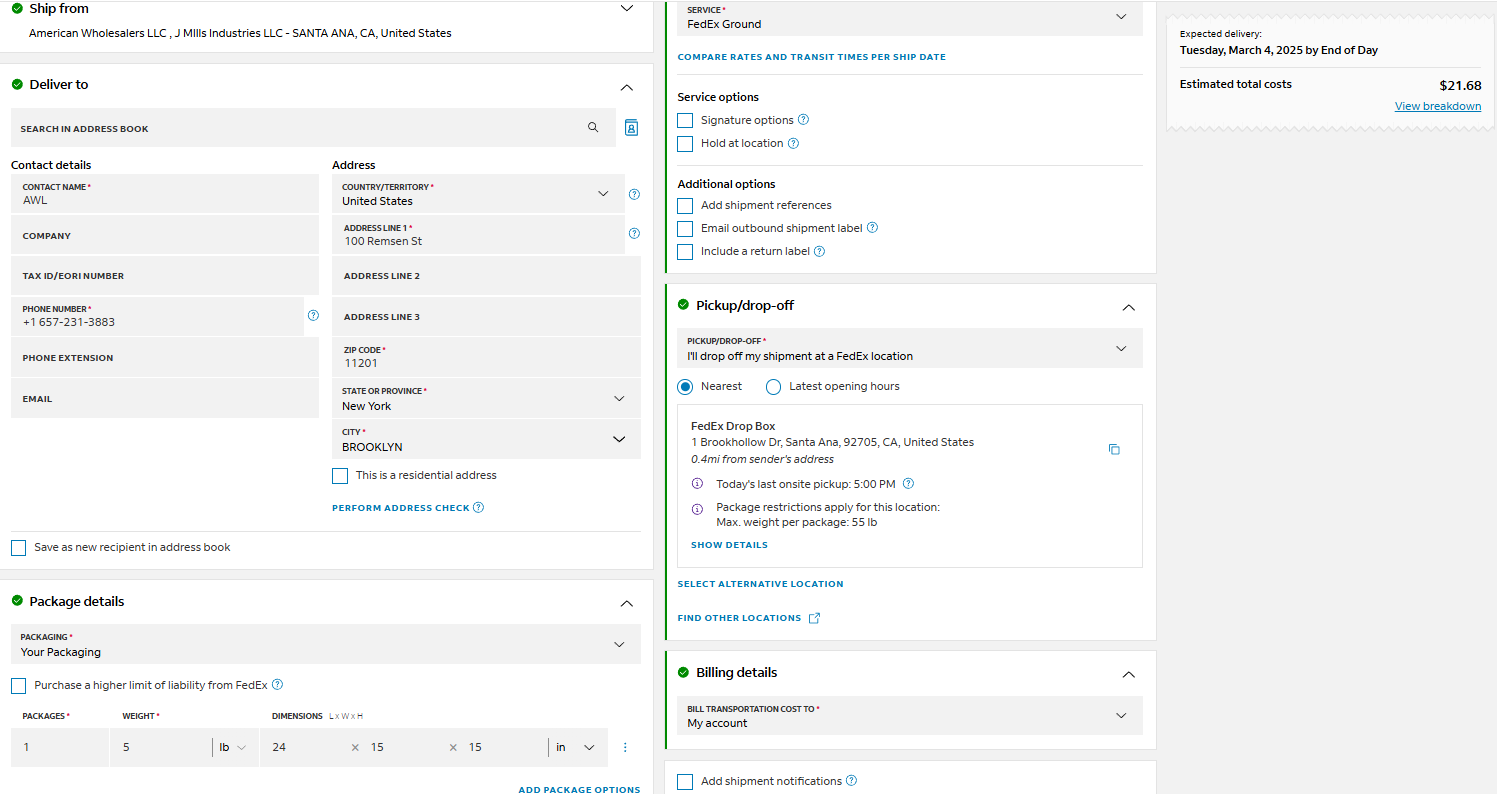This screenshot has width=1497, height=794.
Task: Open help for Country/Territory field
Action: (x=634, y=194)
